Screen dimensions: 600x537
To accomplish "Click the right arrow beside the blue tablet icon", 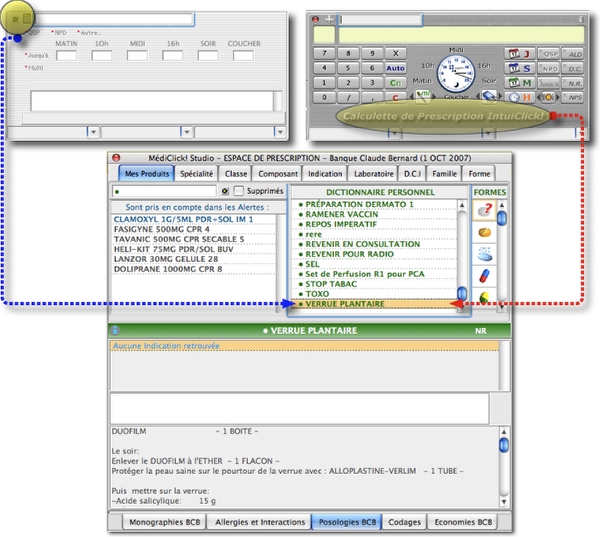I will (x=500, y=96).
